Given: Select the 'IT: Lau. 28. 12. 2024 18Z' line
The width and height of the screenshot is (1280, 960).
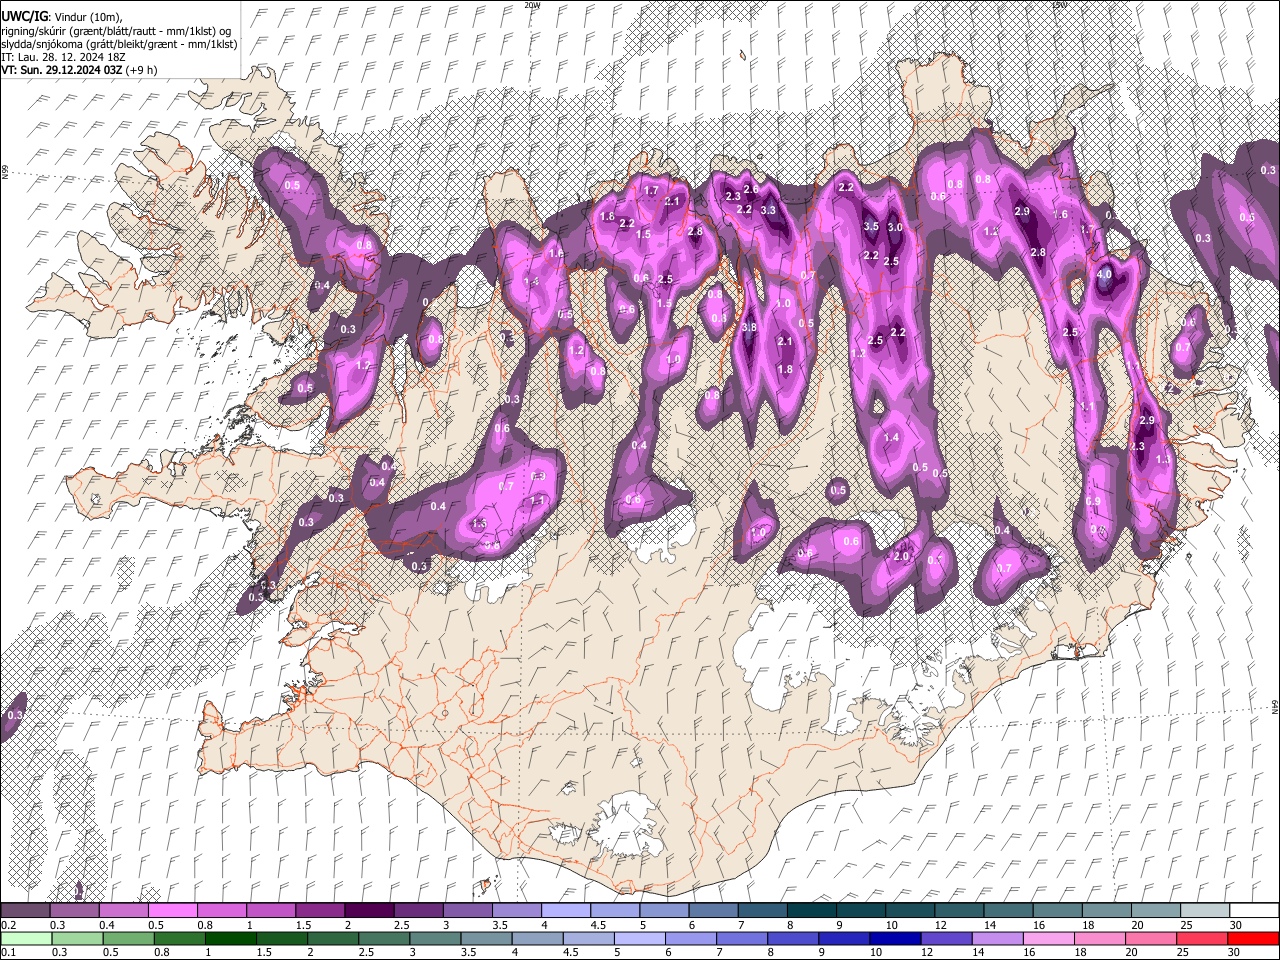Looking at the screenshot, I should [x=65, y=57].
